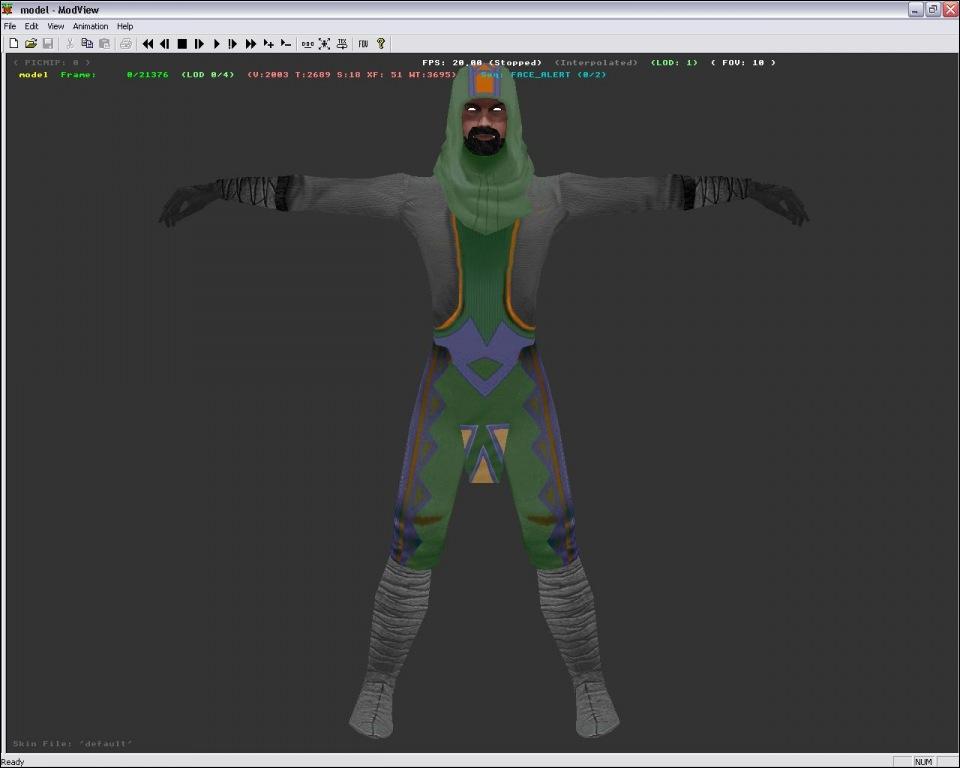Decrease animation speed with minus-arrow icon

point(285,44)
